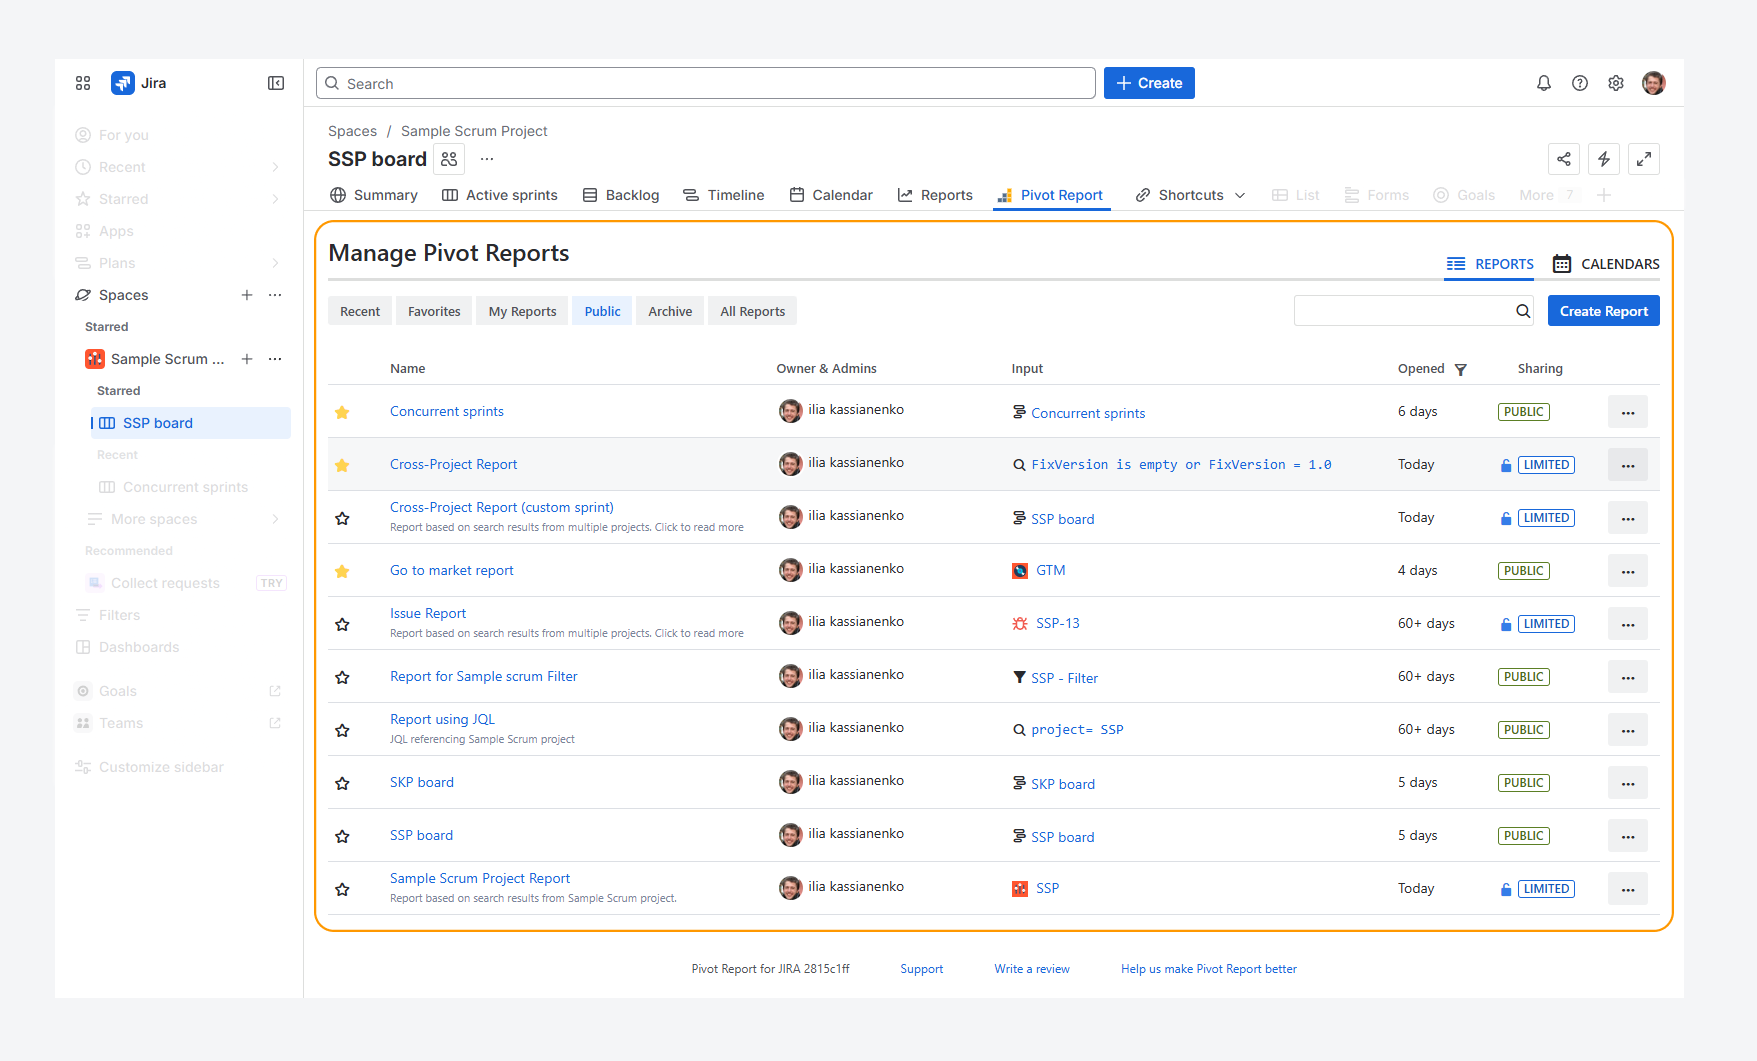The image size is (1757, 1061).
Task: Unfavorite the Go to market report star
Action: pos(342,571)
